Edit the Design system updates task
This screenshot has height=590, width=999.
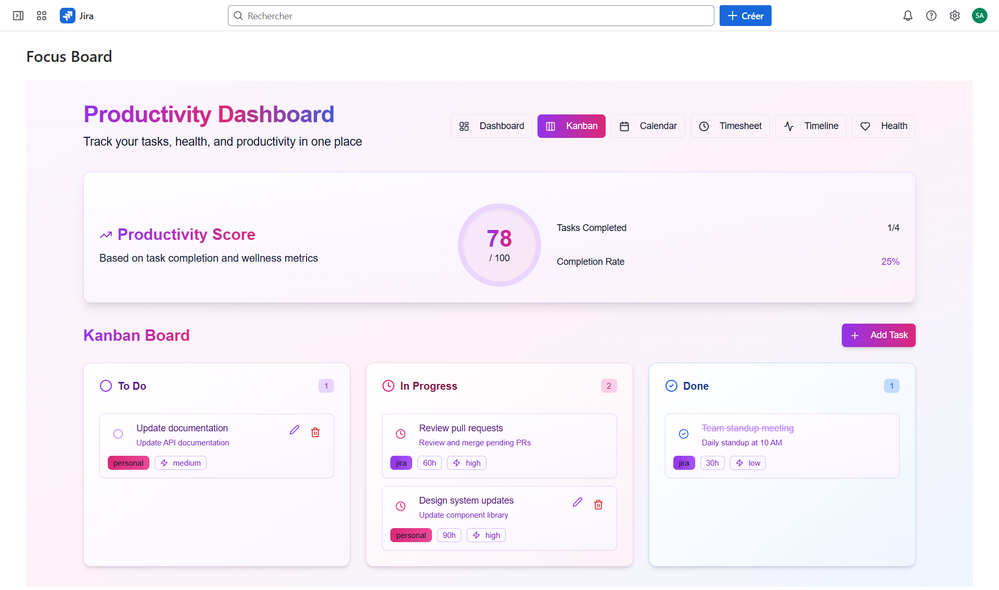[577, 503]
